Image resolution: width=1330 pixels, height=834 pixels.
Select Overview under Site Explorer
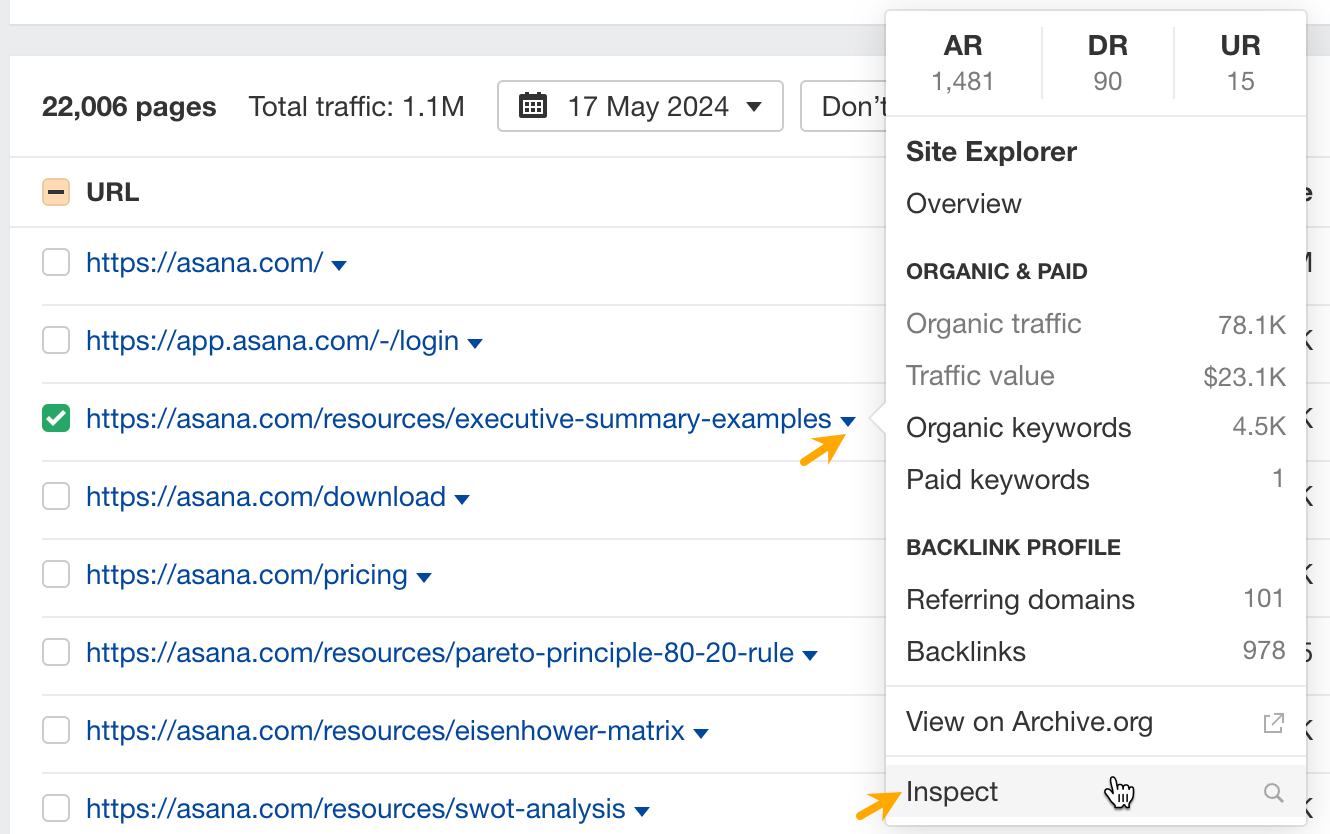[x=963, y=203]
